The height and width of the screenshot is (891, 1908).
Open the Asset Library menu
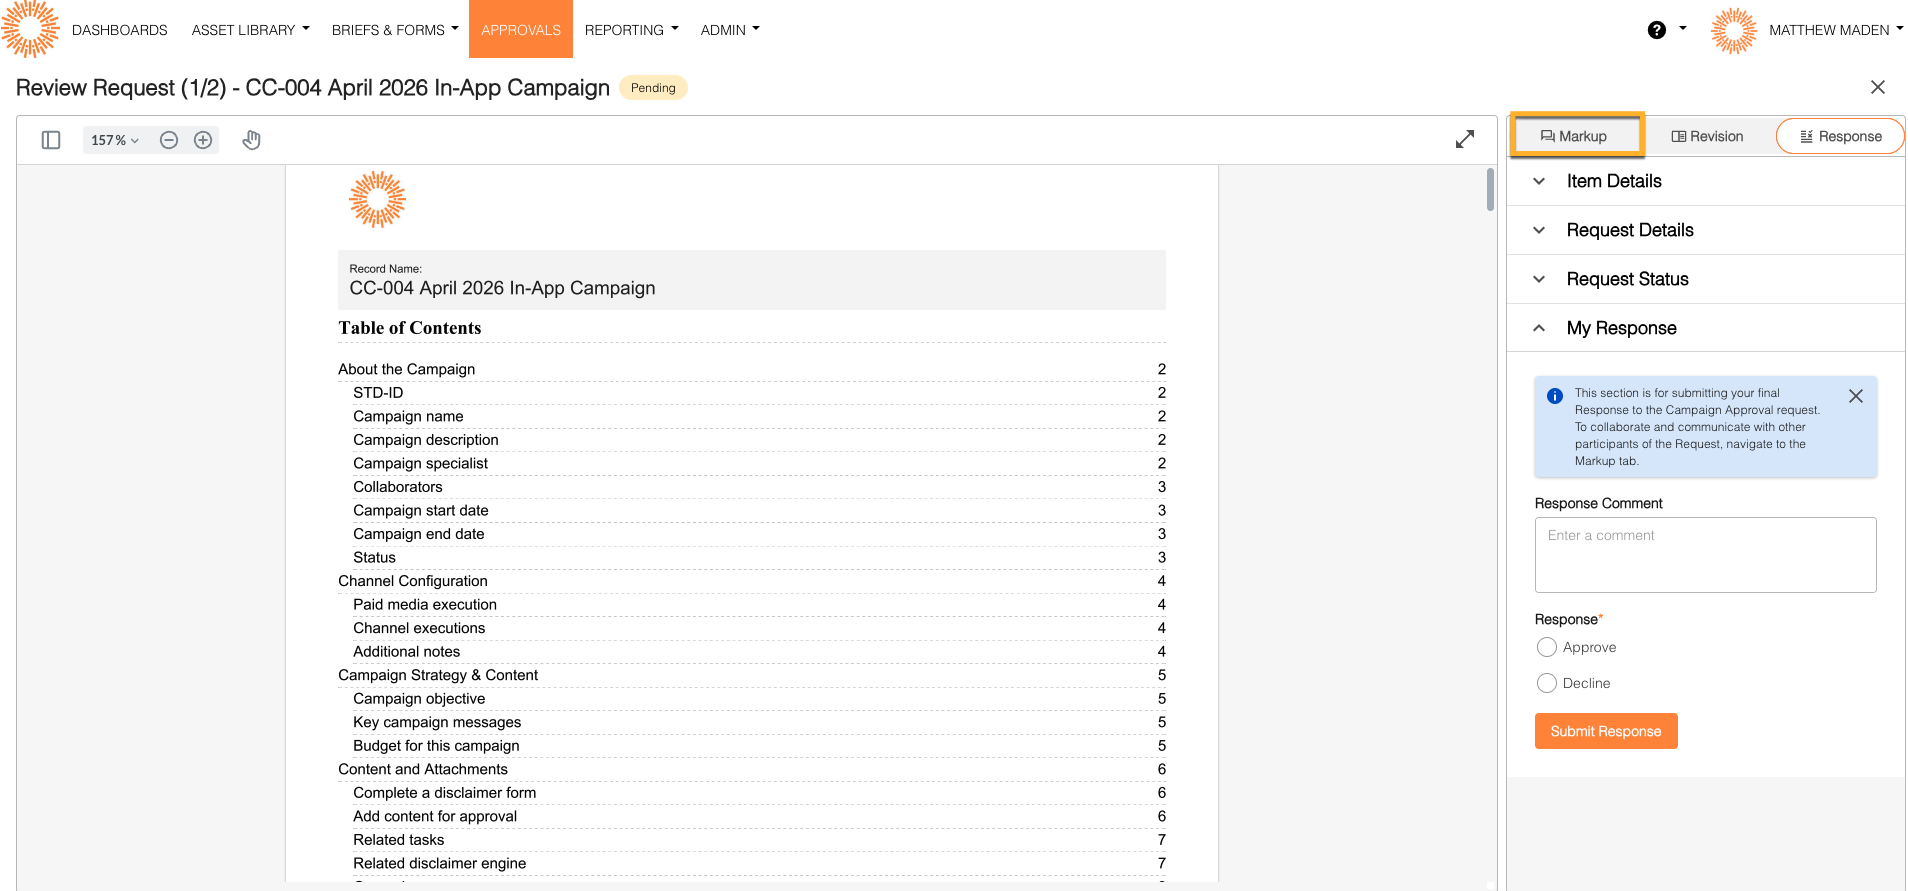point(250,30)
